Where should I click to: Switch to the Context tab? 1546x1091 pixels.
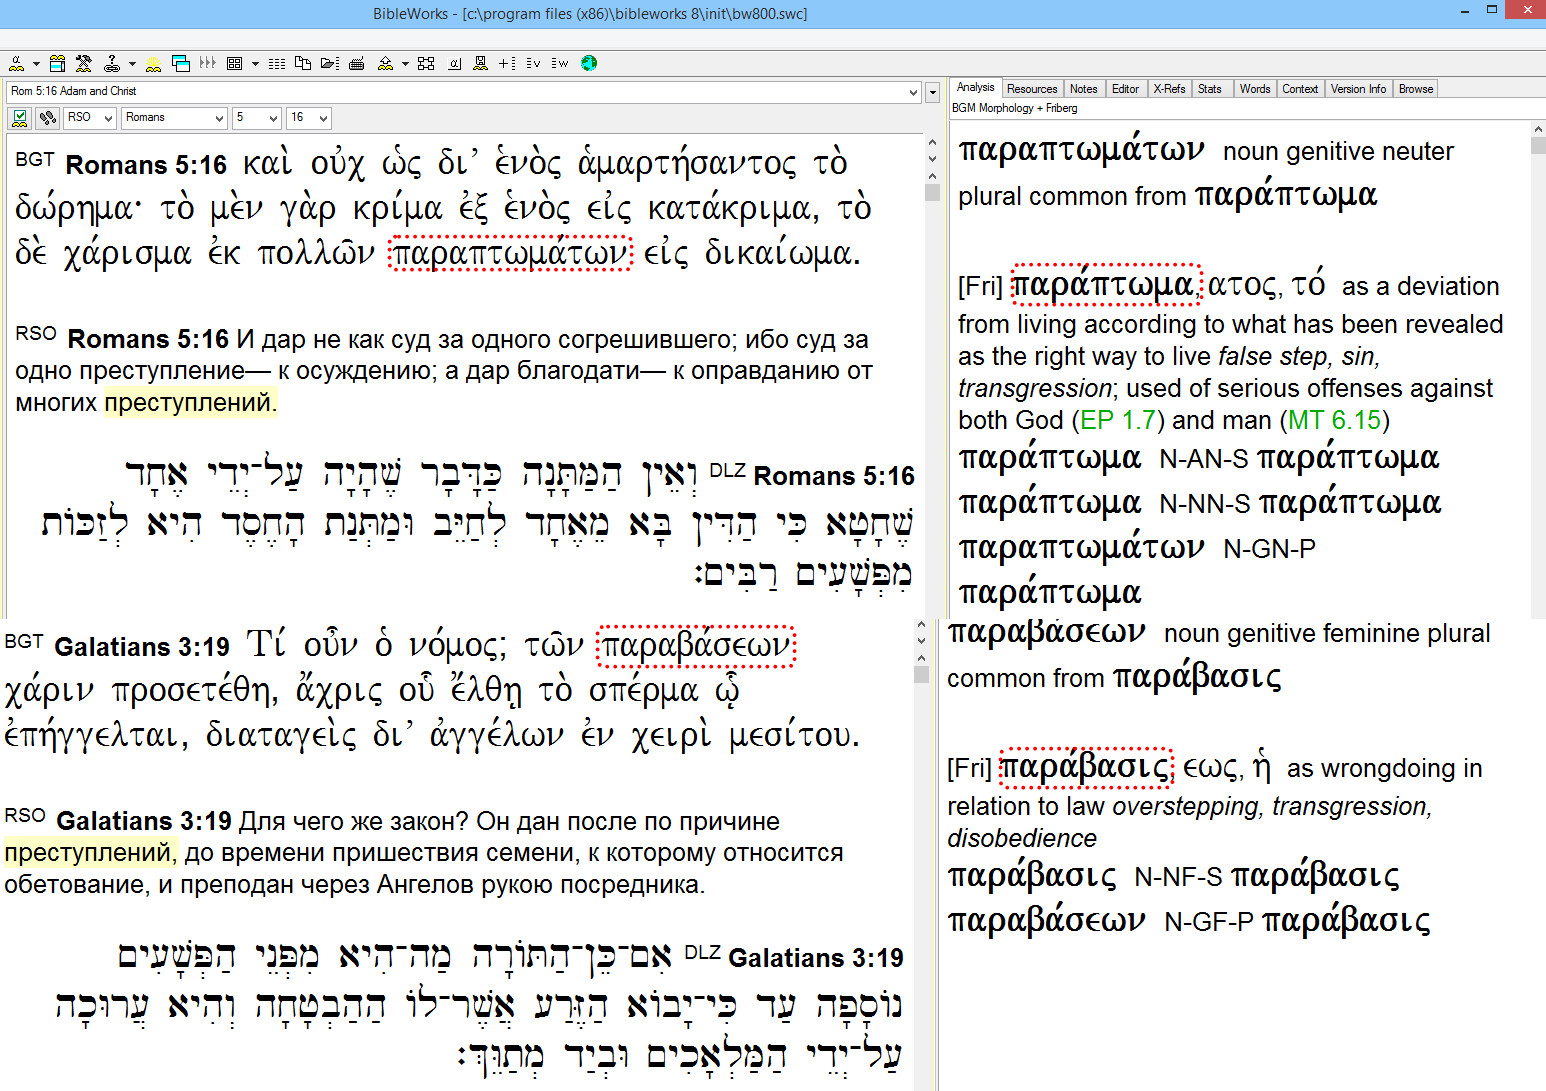click(x=1300, y=89)
